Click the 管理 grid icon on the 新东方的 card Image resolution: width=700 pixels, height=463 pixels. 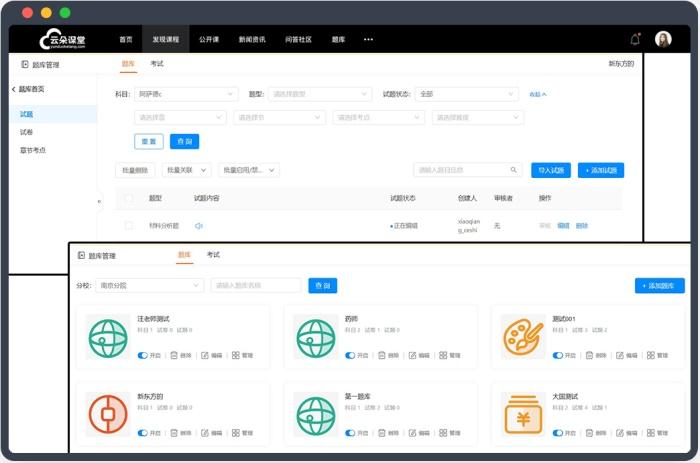click(236, 433)
